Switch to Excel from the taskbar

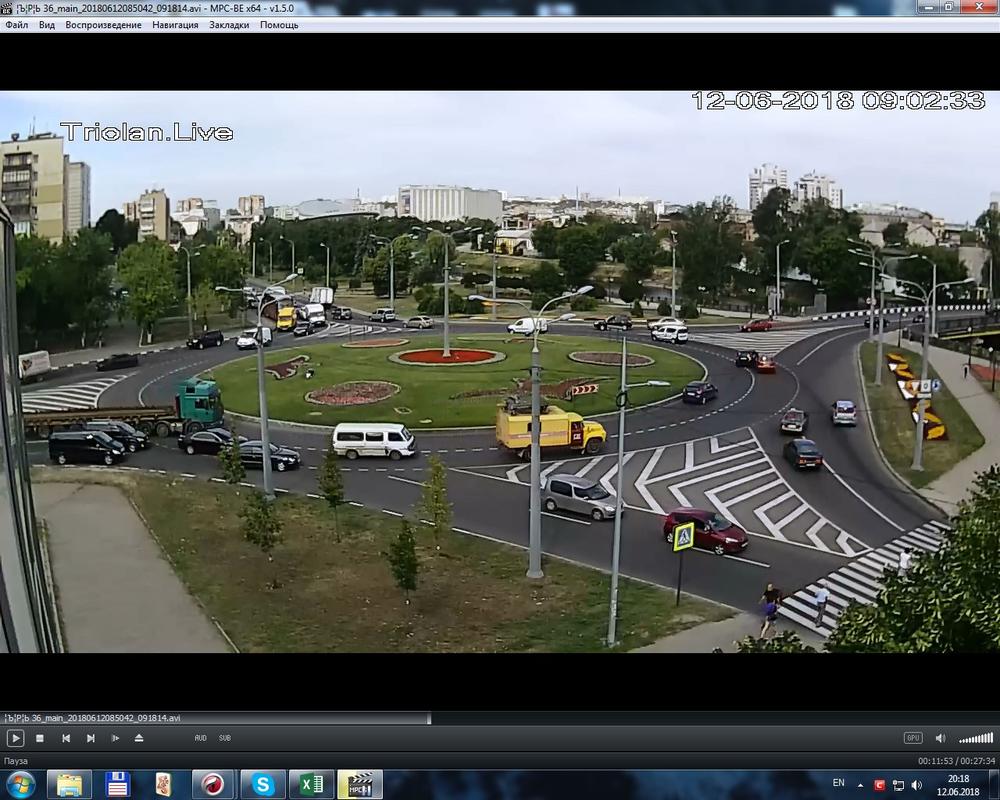pos(311,785)
